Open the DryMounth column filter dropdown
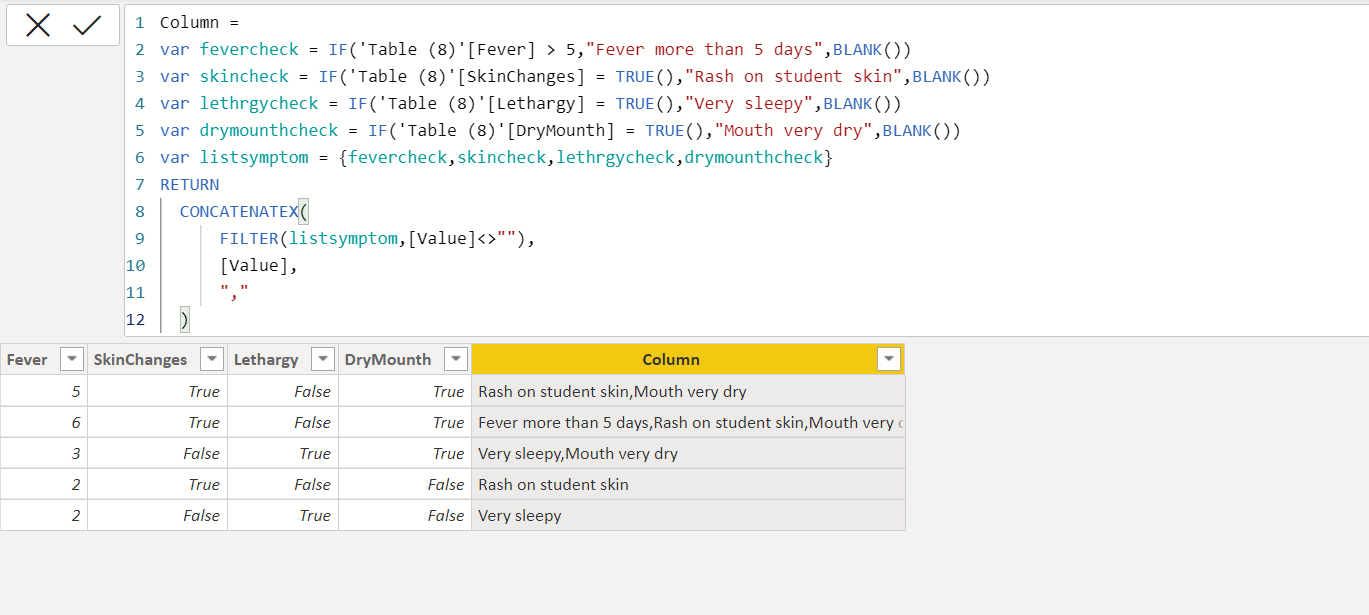This screenshot has width=1369, height=615. [455, 360]
